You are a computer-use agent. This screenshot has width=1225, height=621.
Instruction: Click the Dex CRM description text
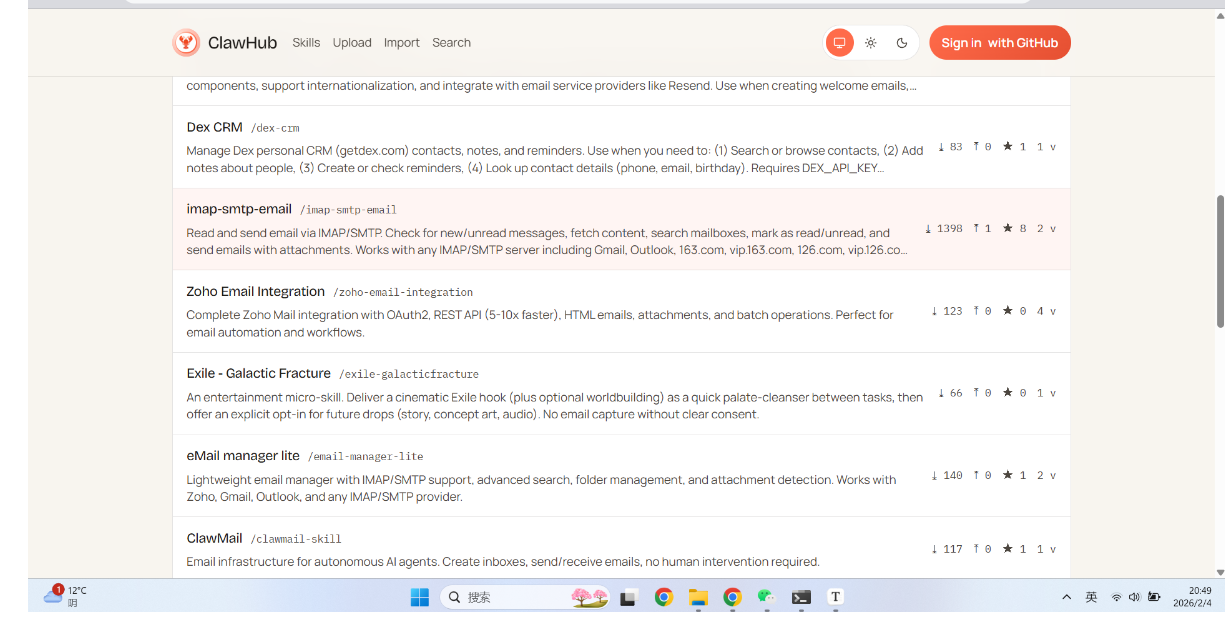pos(555,159)
